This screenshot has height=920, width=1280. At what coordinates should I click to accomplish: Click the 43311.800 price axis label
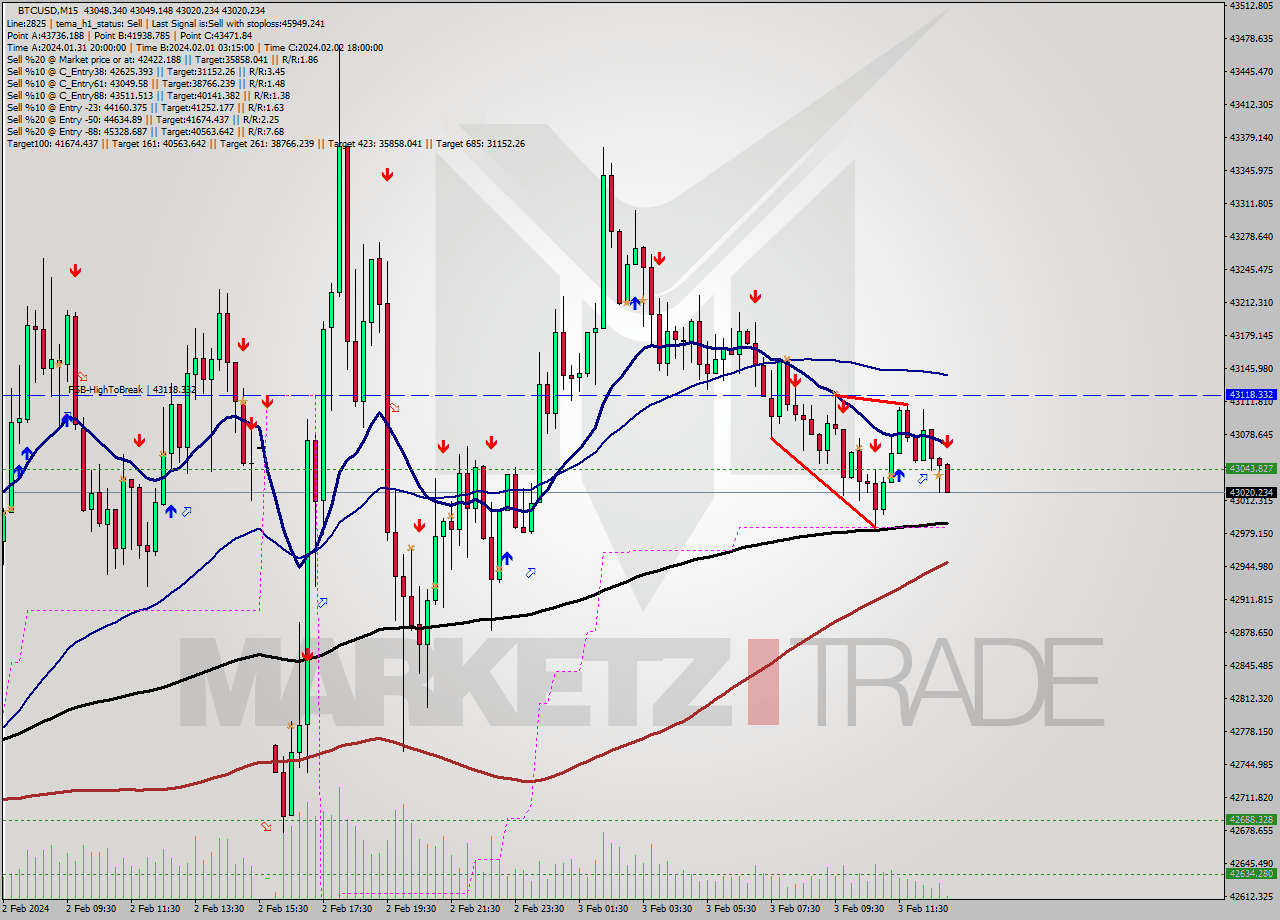pos(1251,203)
